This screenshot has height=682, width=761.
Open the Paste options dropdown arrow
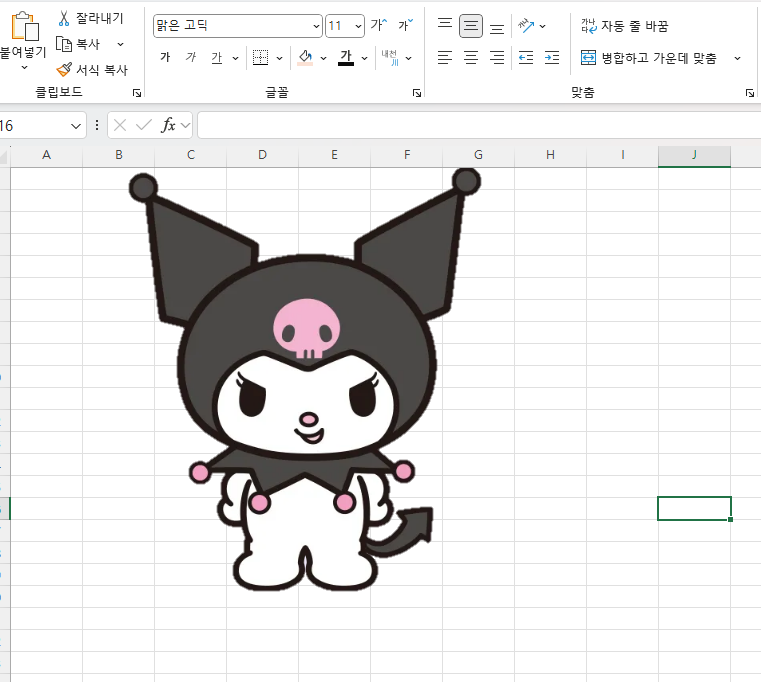(24, 68)
